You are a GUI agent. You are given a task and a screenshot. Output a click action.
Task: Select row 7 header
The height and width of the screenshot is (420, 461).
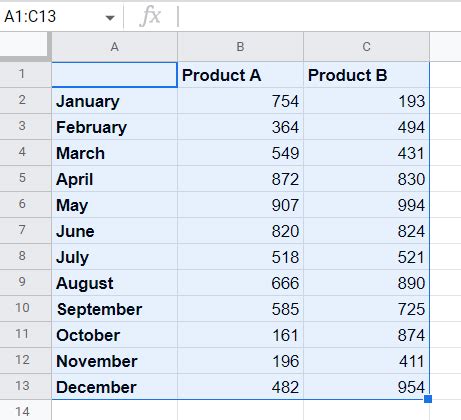[x=25, y=231]
